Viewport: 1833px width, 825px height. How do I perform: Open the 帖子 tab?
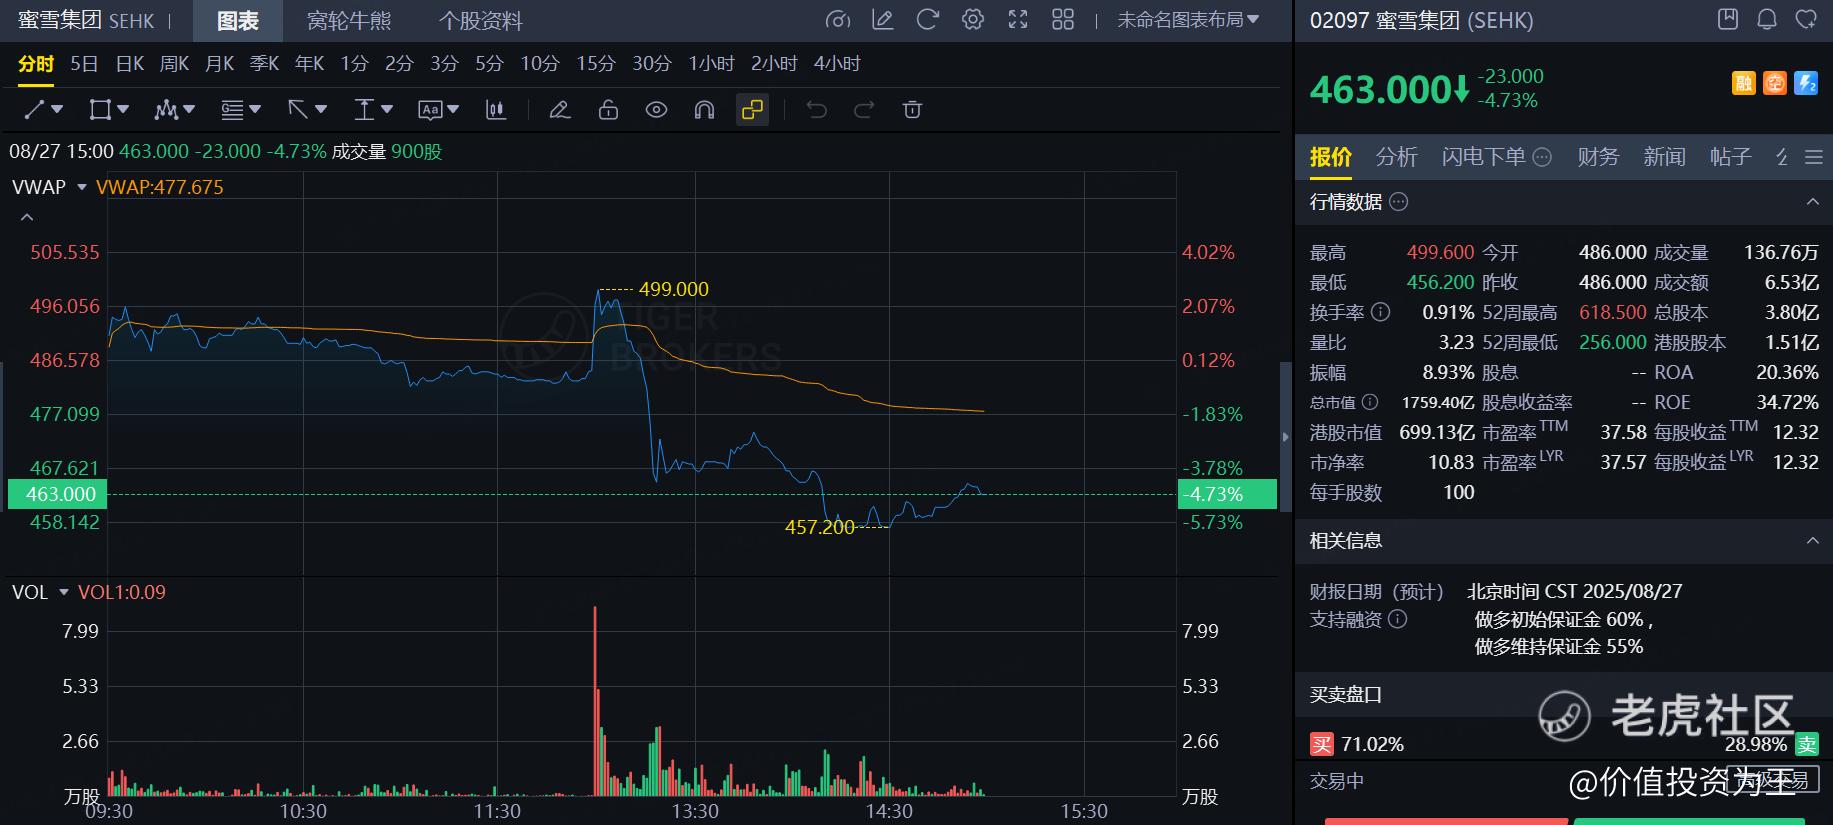pyautogui.click(x=1731, y=157)
